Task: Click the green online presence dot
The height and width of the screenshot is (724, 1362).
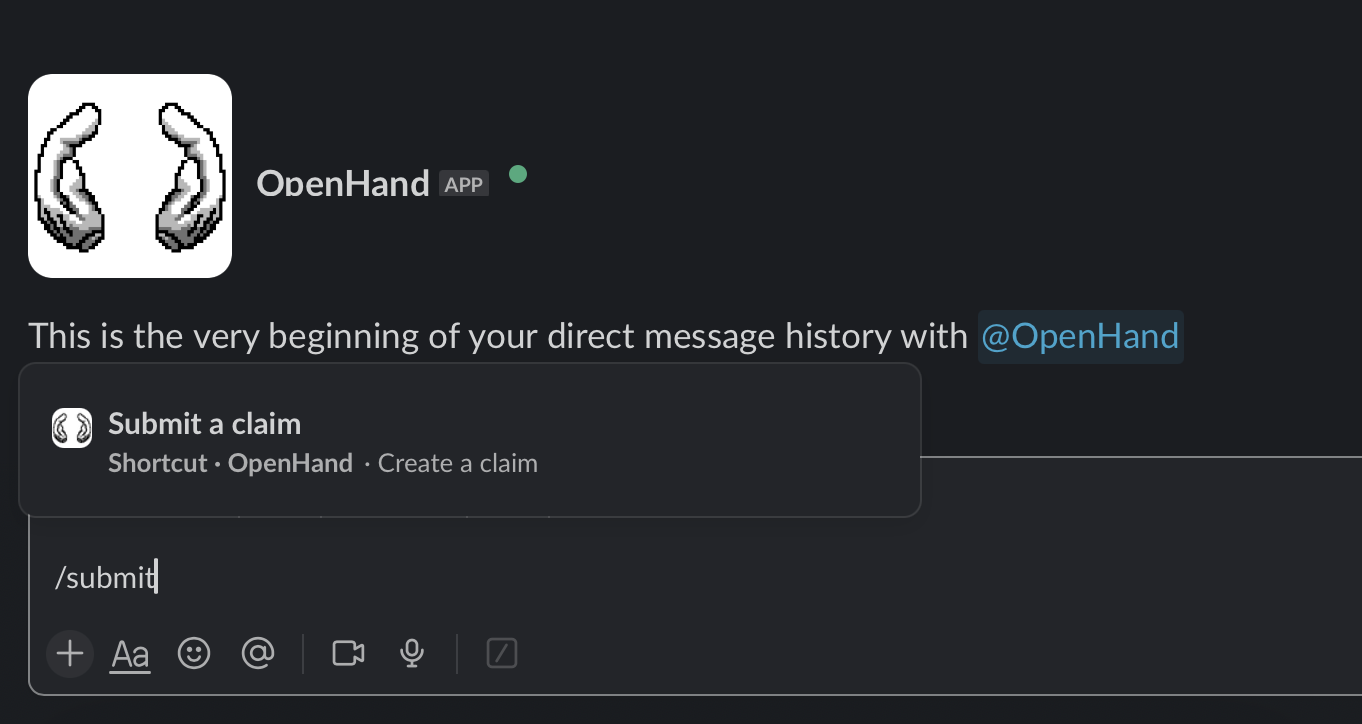Action: (x=518, y=174)
